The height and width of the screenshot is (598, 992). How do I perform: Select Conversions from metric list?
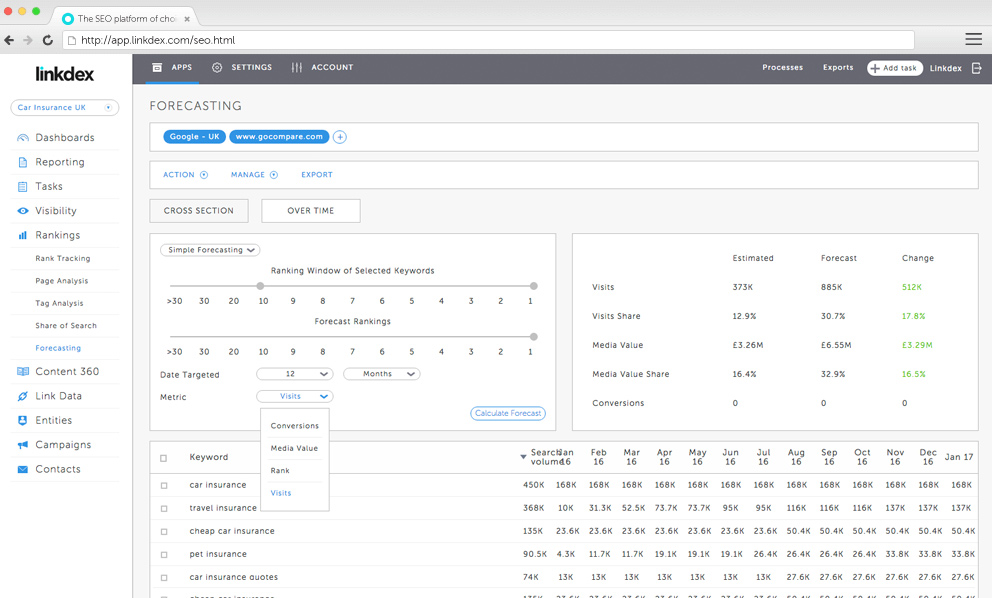pyautogui.click(x=295, y=426)
